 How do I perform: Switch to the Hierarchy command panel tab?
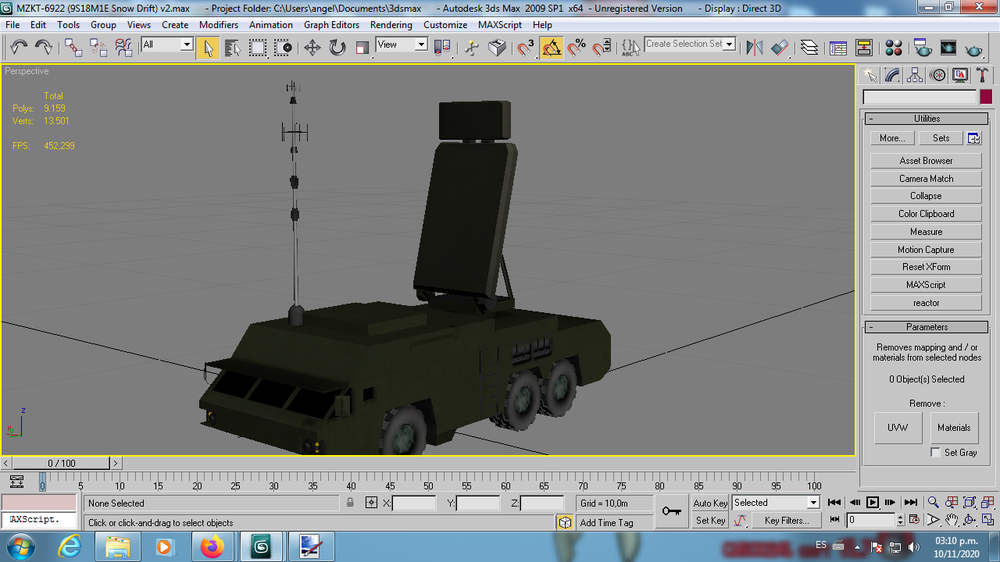pyautogui.click(x=915, y=75)
